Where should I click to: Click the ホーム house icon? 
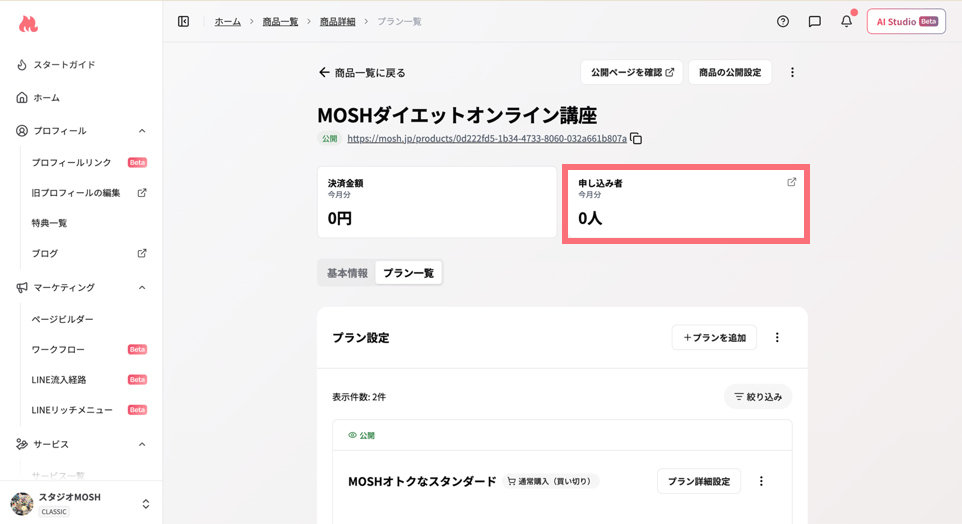(x=22, y=98)
